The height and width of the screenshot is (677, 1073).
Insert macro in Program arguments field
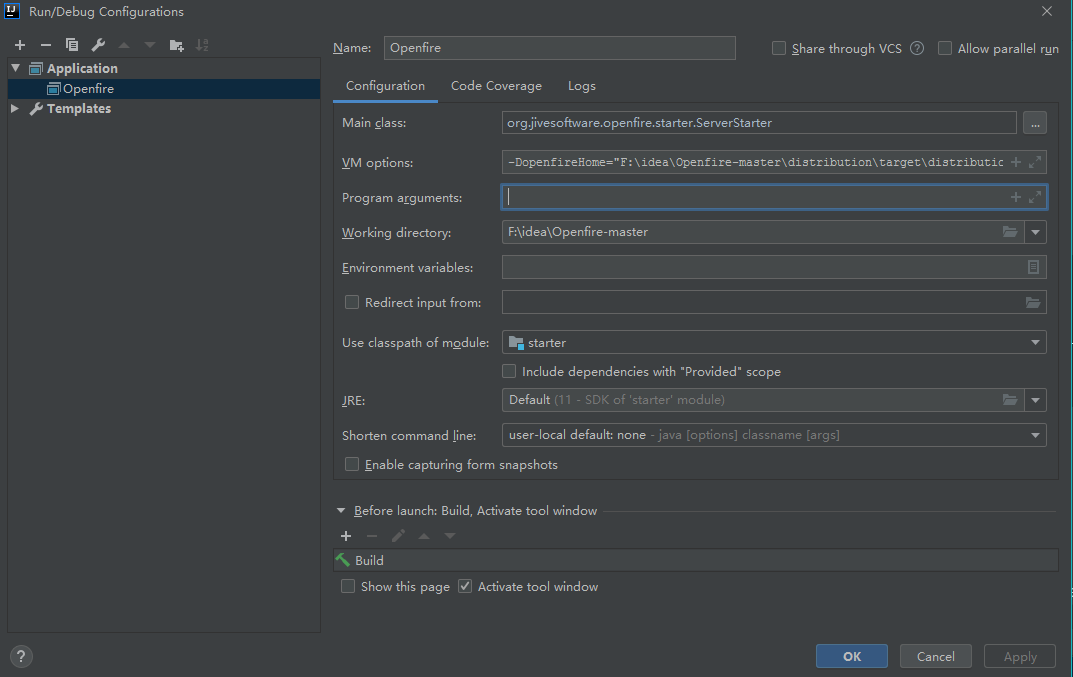[x=1016, y=197]
